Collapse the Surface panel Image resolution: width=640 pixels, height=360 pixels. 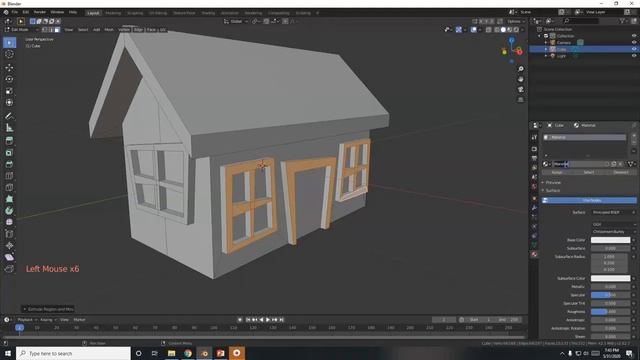click(553, 190)
